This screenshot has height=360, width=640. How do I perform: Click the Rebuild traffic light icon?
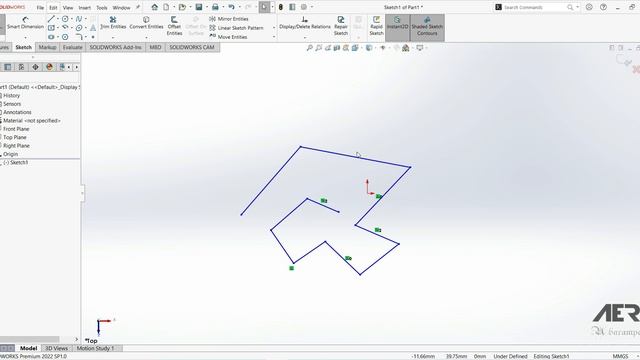[281, 7]
